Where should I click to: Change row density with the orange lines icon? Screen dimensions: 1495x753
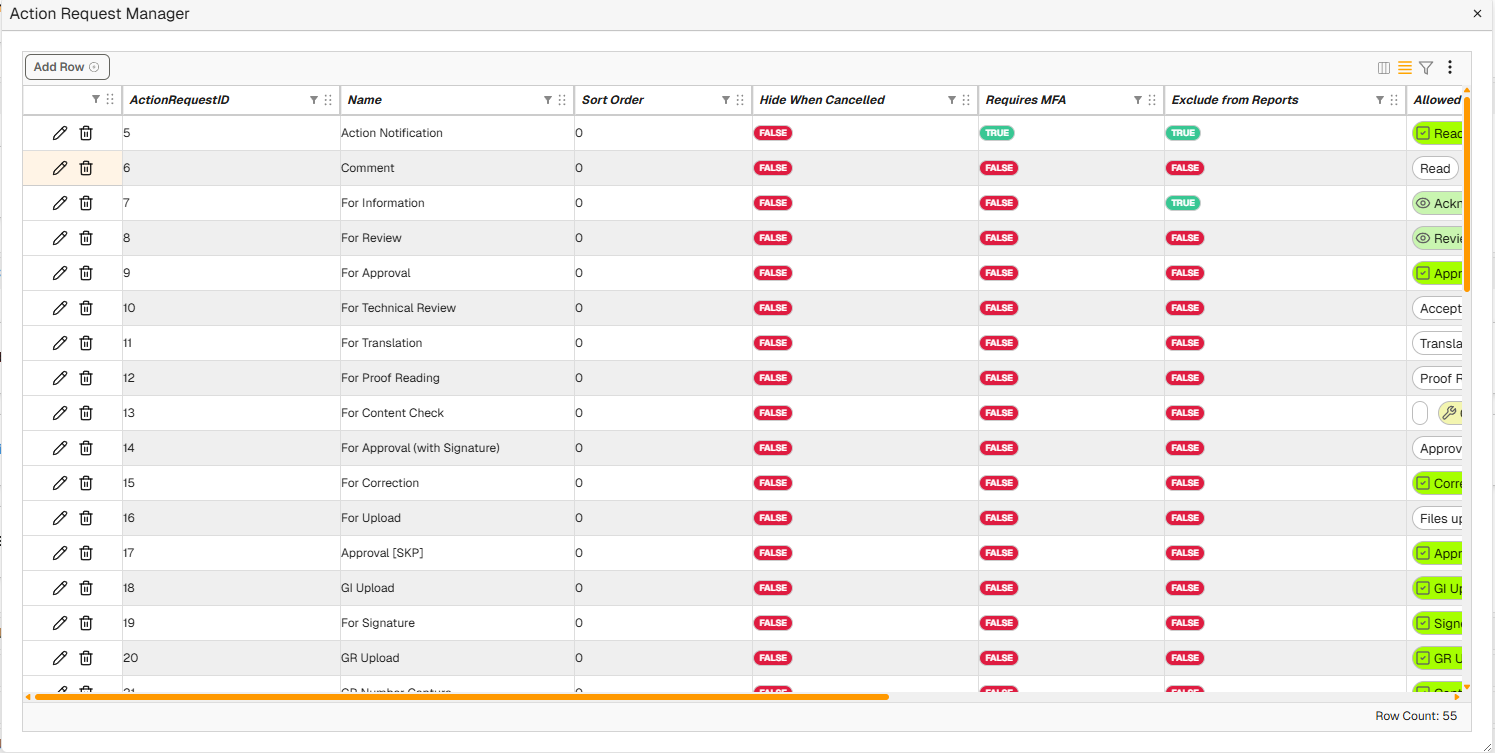click(x=1405, y=68)
